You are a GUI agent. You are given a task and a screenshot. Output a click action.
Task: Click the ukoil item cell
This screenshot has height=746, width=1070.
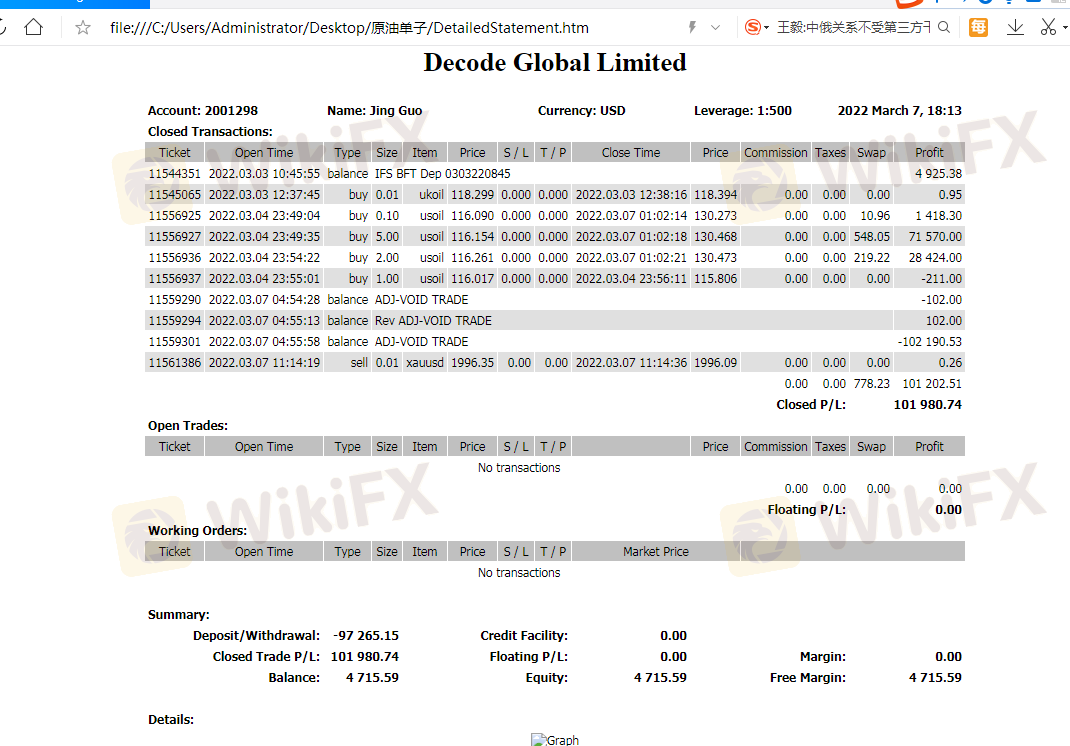431,195
